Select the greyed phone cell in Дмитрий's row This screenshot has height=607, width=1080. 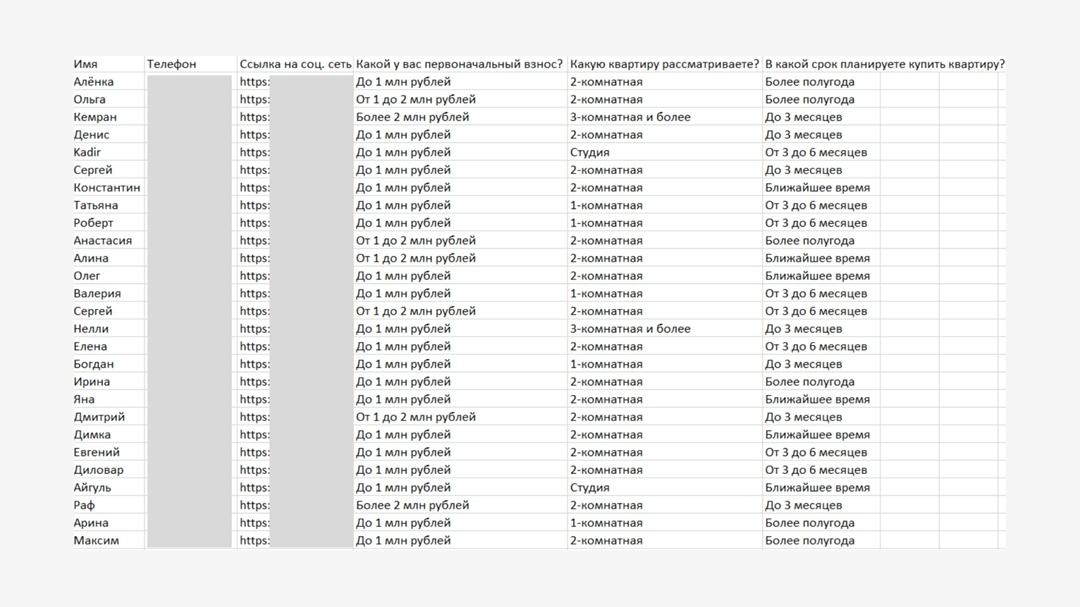click(189, 417)
